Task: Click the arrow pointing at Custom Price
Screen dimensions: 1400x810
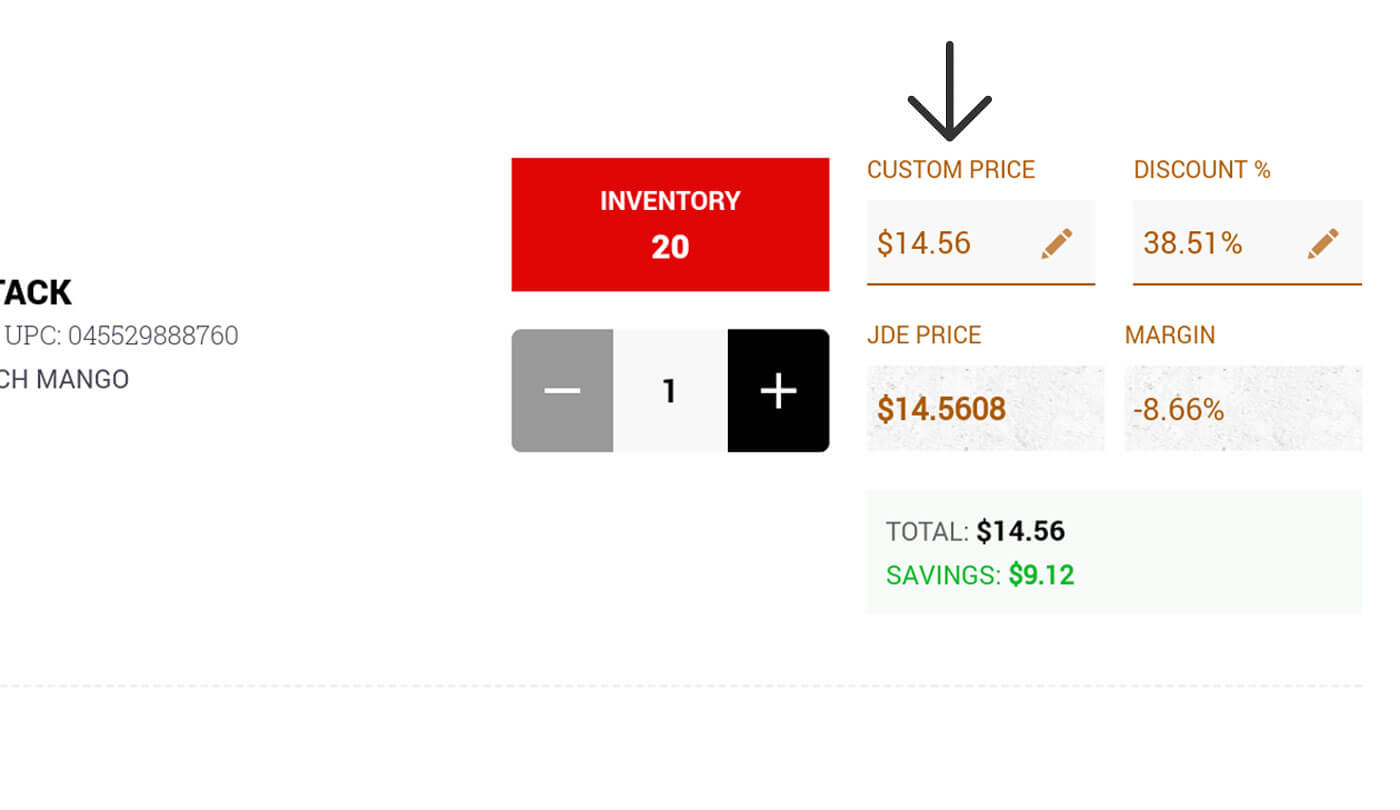Action: point(949,90)
